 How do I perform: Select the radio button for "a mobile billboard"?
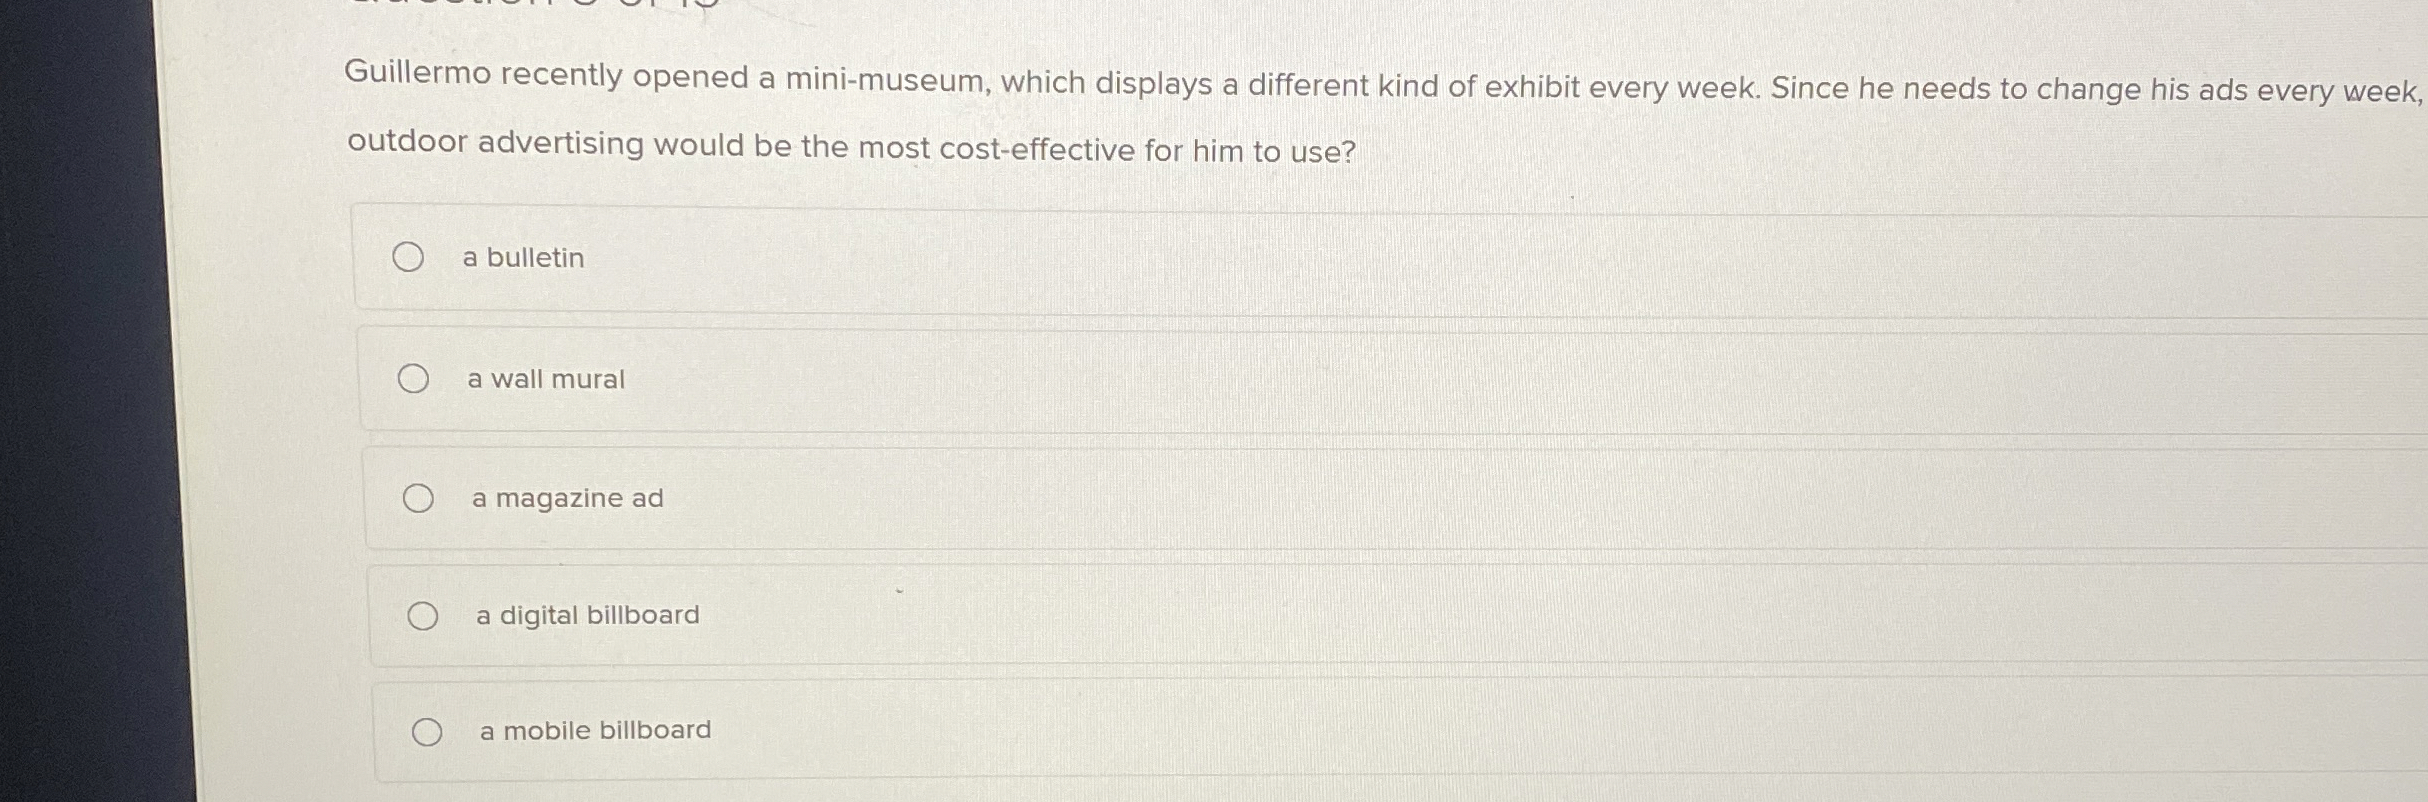click(429, 730)
